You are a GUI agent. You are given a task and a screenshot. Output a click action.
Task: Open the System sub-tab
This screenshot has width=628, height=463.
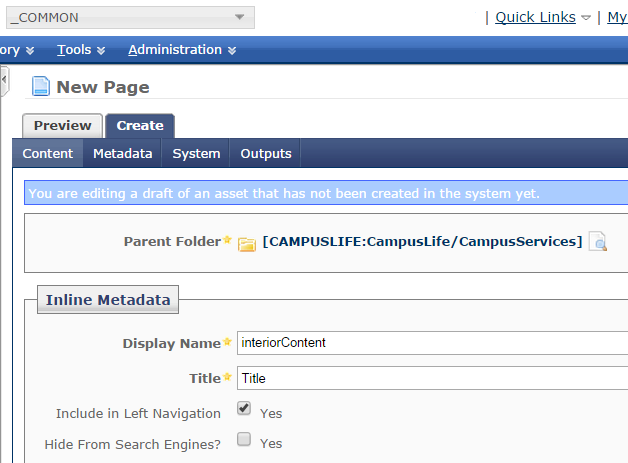pyautogui.click(x=196, y=153)
